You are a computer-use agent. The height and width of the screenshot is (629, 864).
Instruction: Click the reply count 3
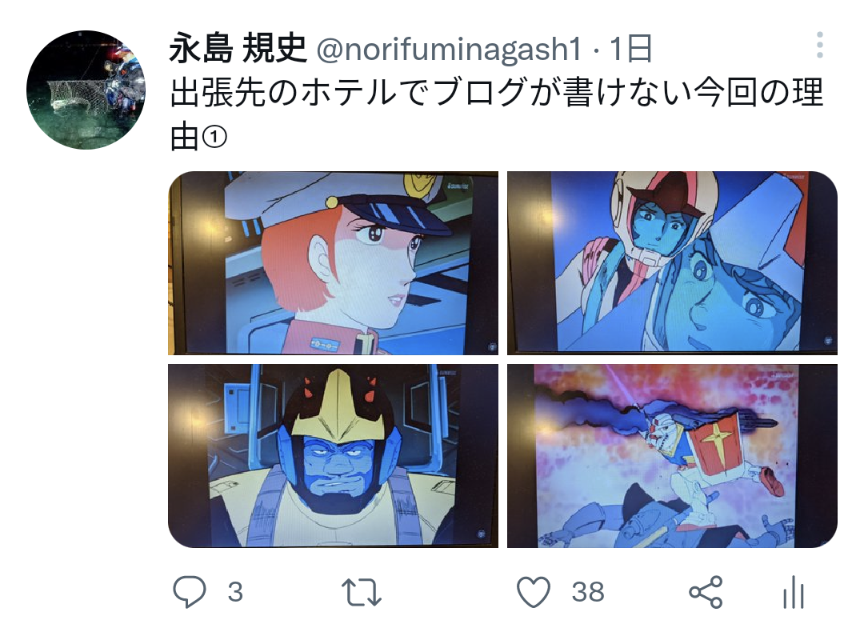point(235,592)
